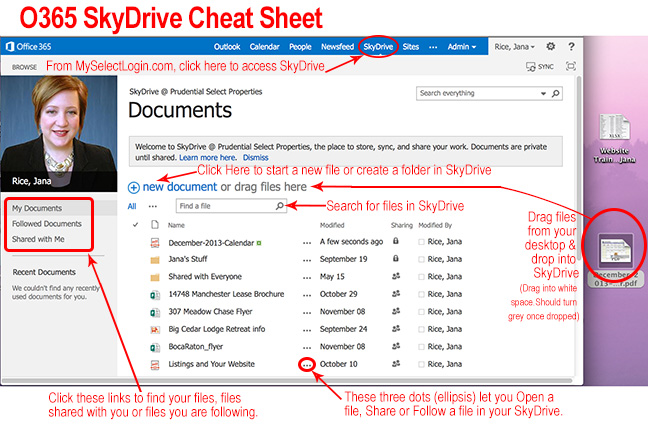The height and width of the screenshot is (442, 648).
Task: Open Sites in the top navigation
Action: [x=411, y=47]
